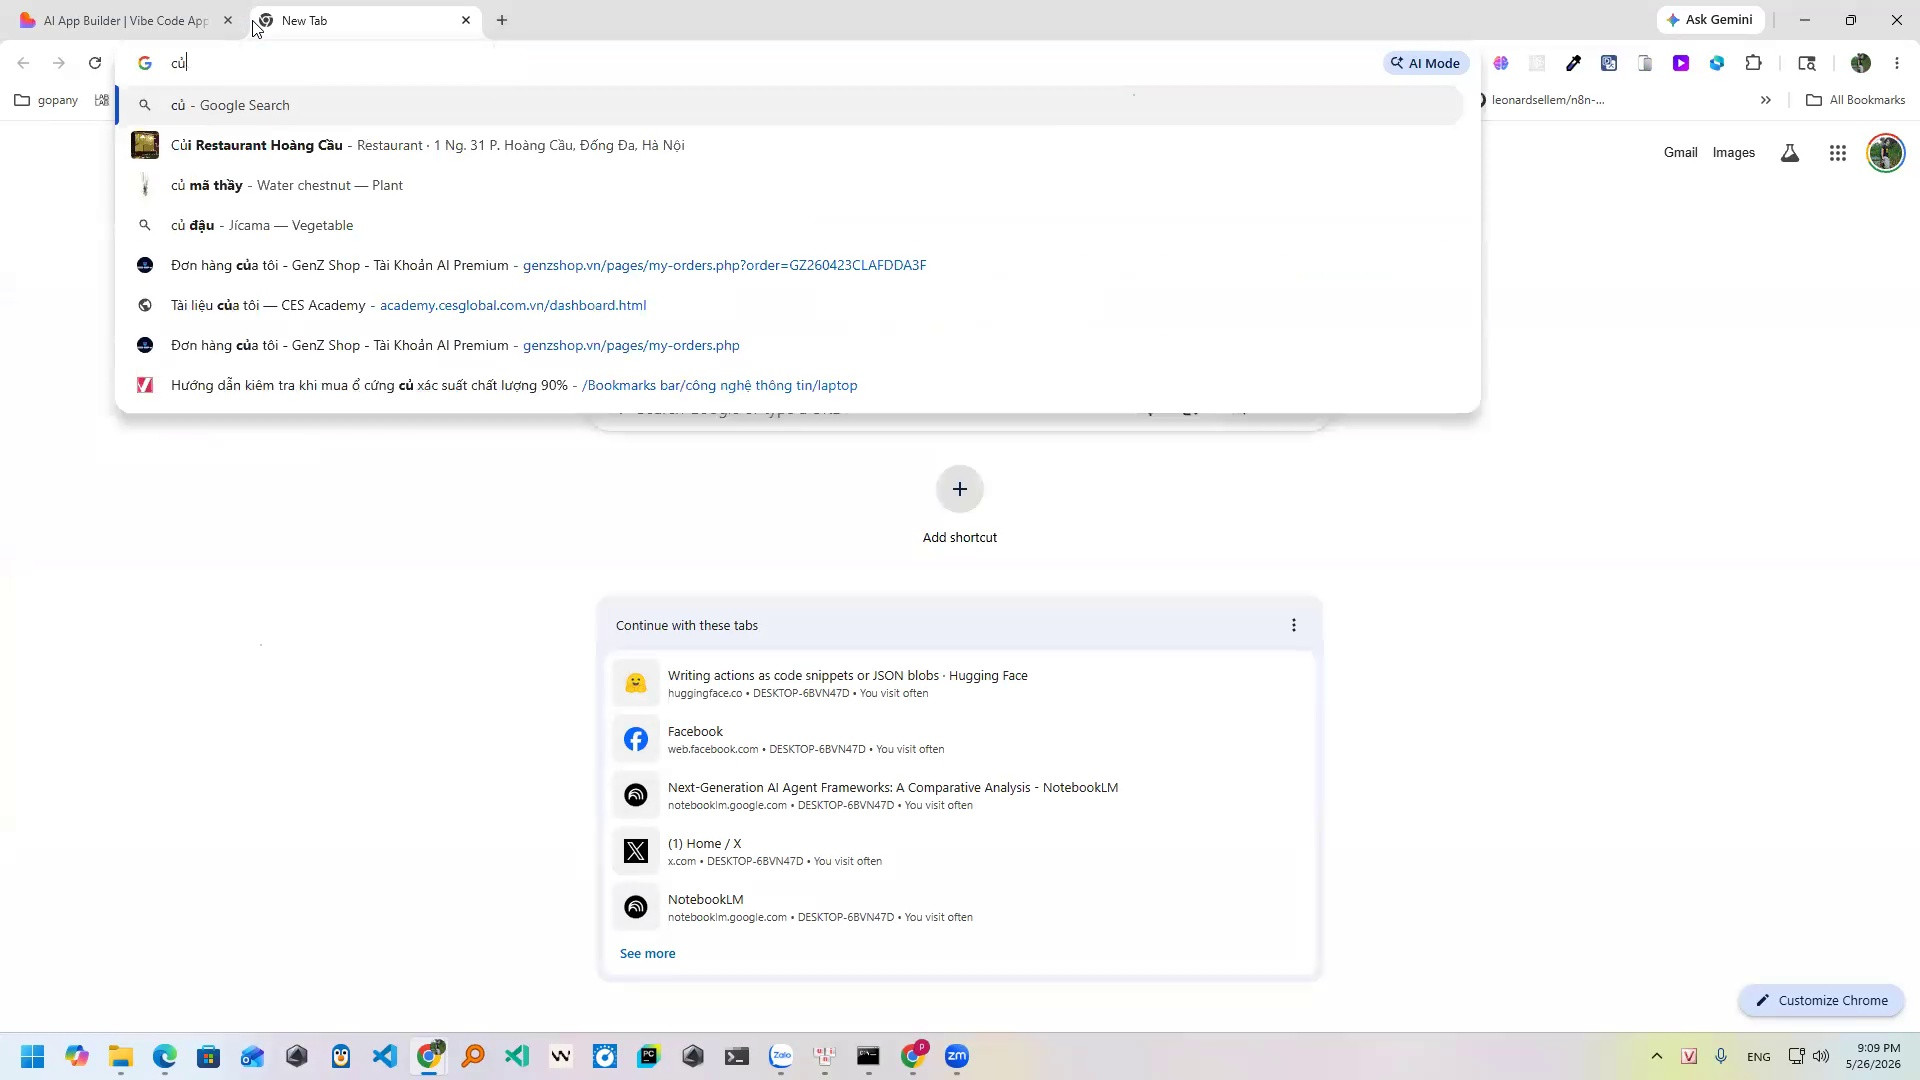This screenshot has width=1920, height=1080.
Task: Open the Chrome three-dot menu
Action: coord(1897,63)
